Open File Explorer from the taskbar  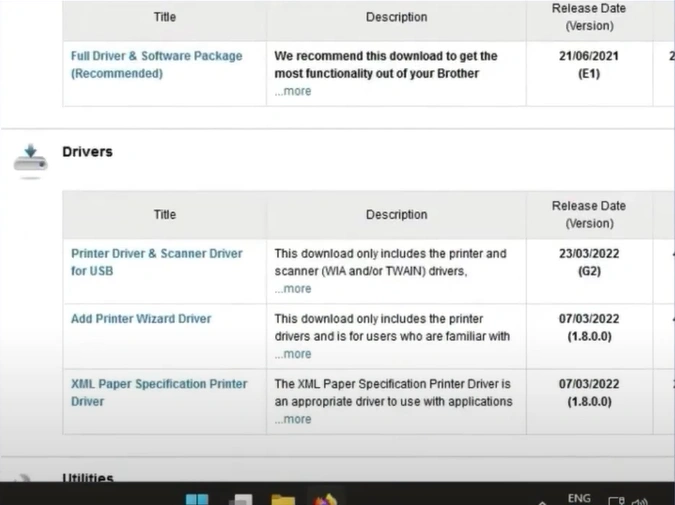click(283, 499)
